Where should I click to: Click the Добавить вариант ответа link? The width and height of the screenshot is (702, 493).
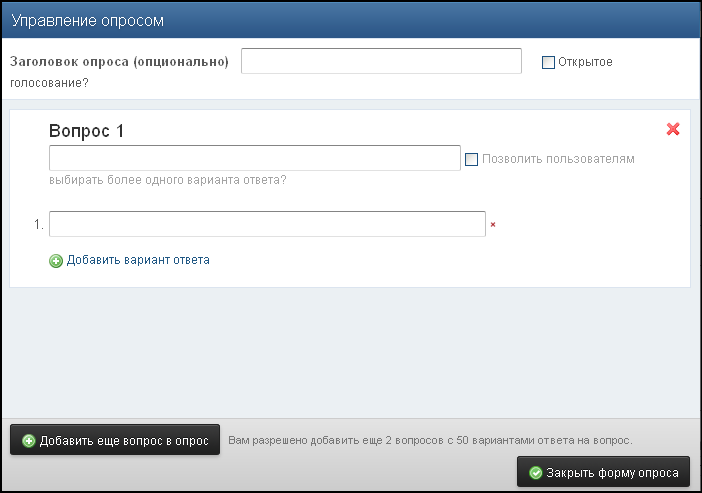[x=138, y=260]
